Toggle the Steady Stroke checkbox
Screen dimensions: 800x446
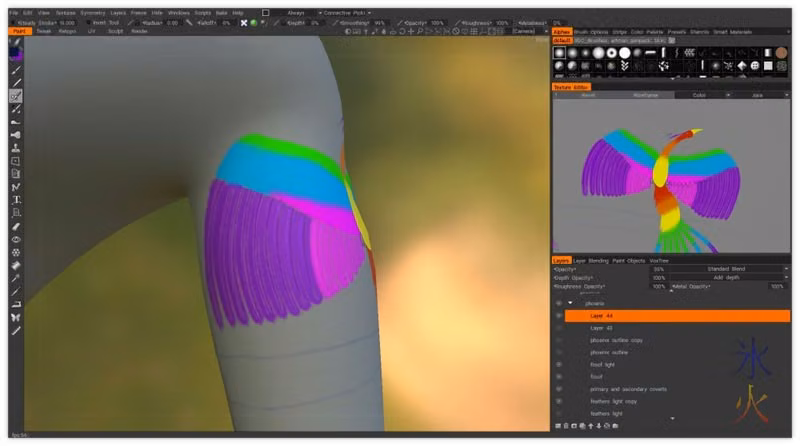(13, 23)
